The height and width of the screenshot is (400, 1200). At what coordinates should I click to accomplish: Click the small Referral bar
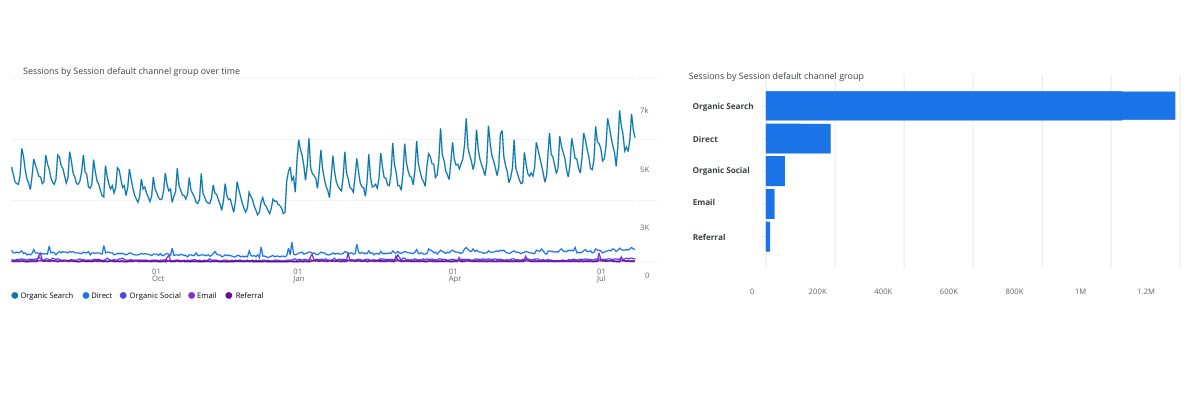pos(768,237)
